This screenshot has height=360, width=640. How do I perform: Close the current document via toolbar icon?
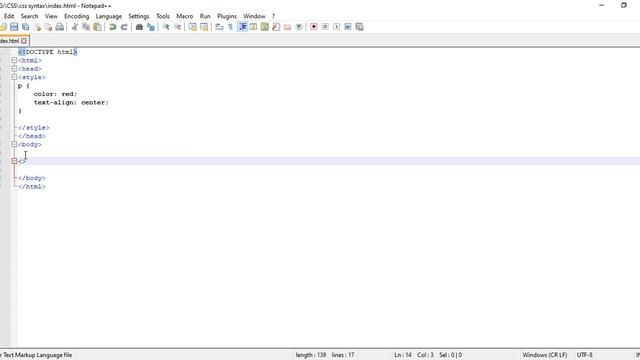(x=37, y=27)
